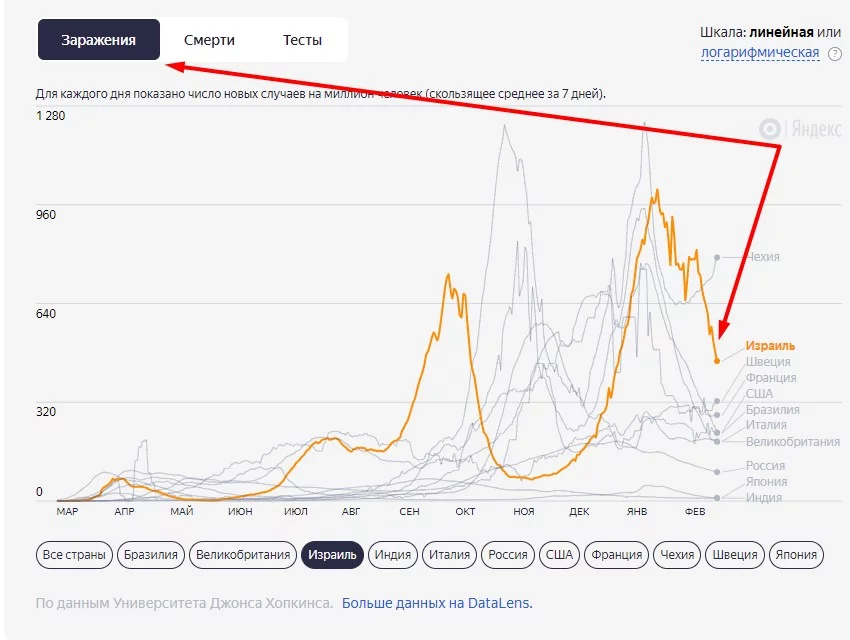Open the Тесты tab

[302, 40]
